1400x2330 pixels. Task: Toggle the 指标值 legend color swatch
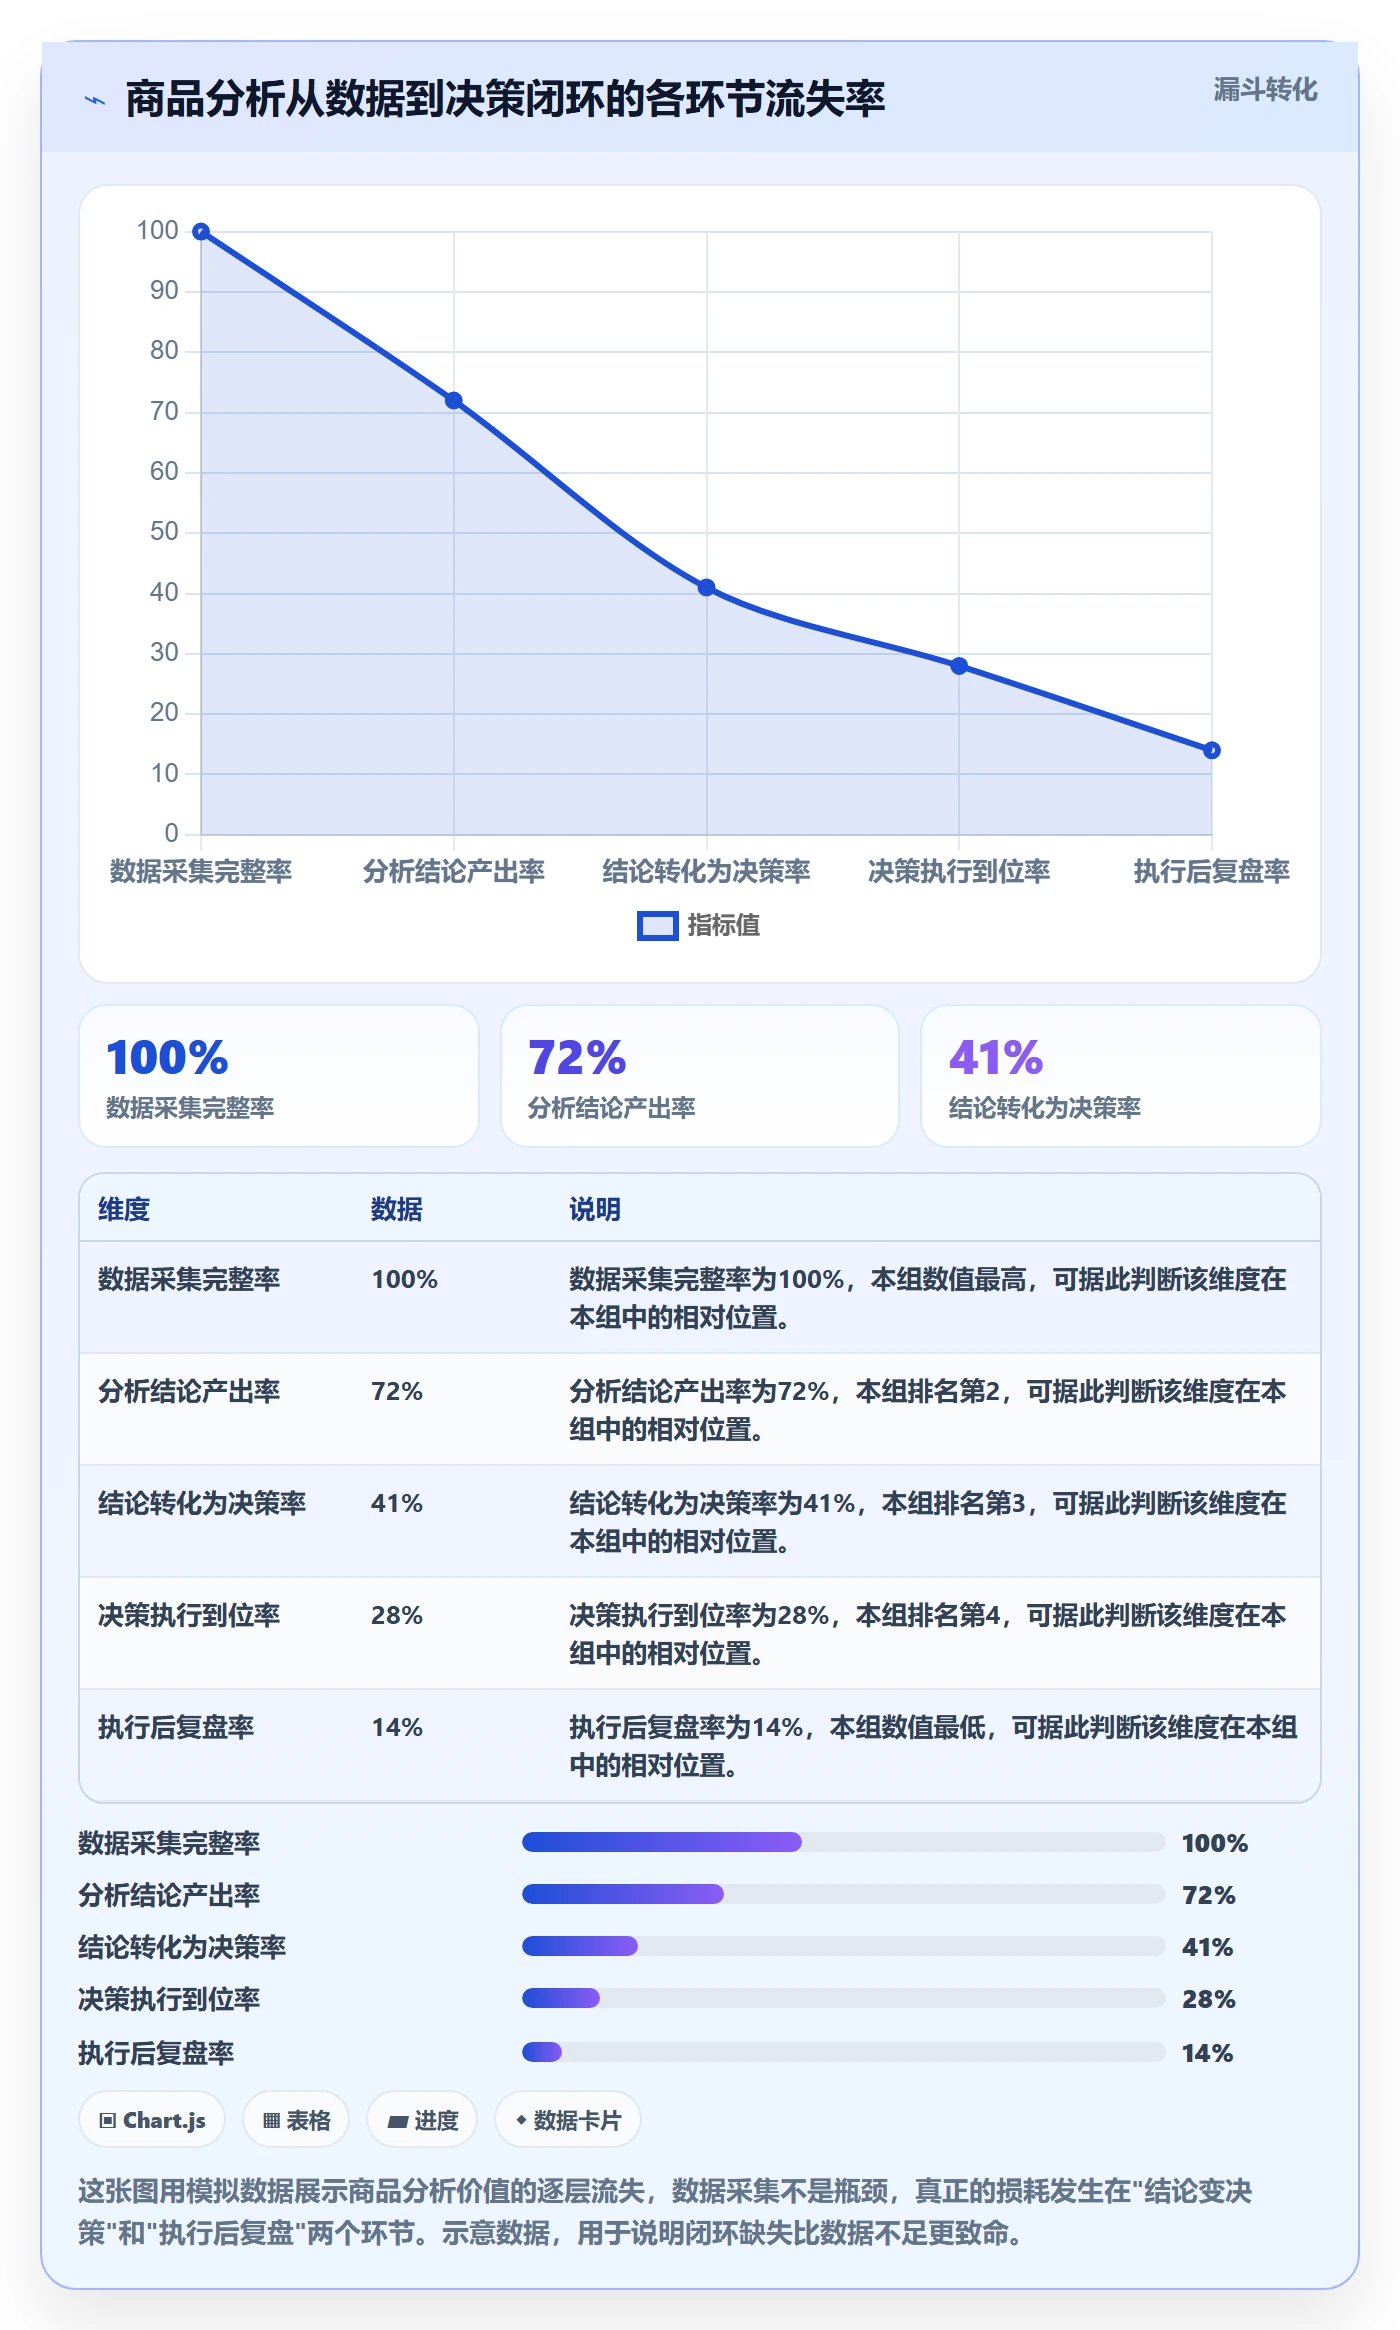(657, 926)
